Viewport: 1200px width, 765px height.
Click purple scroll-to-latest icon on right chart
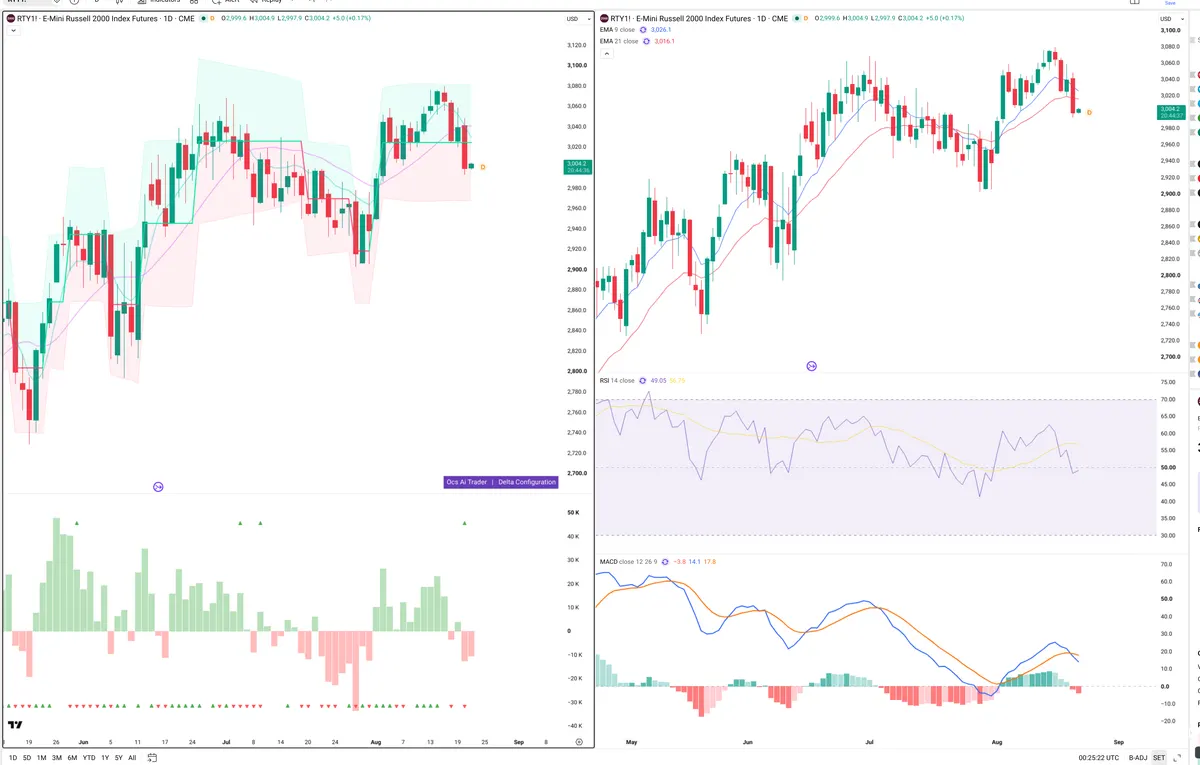tap(811, 367)
